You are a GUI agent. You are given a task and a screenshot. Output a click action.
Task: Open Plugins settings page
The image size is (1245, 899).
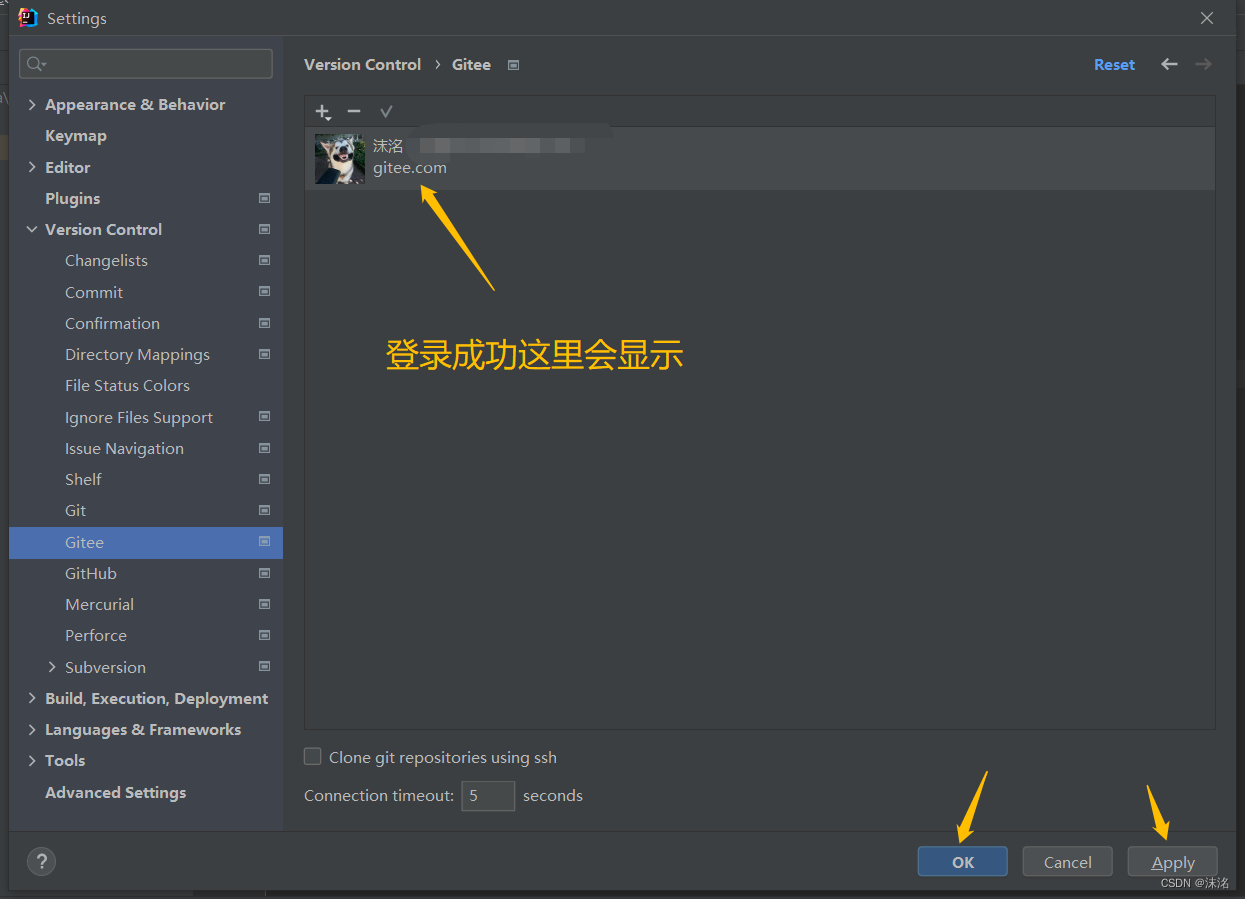coord(73,198)
